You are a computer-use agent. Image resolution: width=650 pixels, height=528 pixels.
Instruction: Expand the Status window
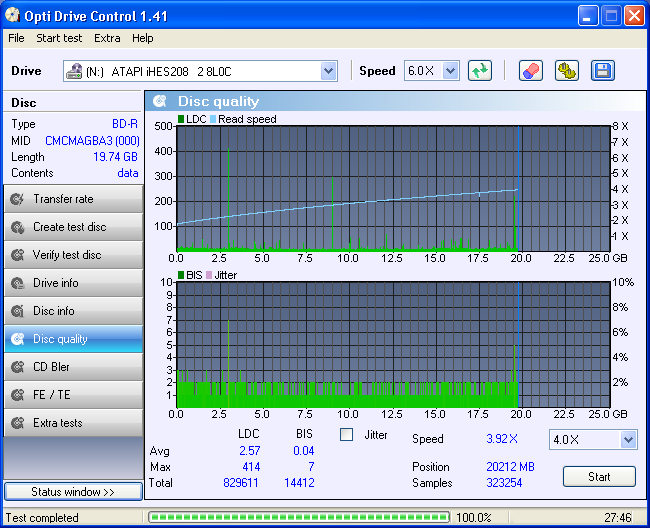pos(73,492)
